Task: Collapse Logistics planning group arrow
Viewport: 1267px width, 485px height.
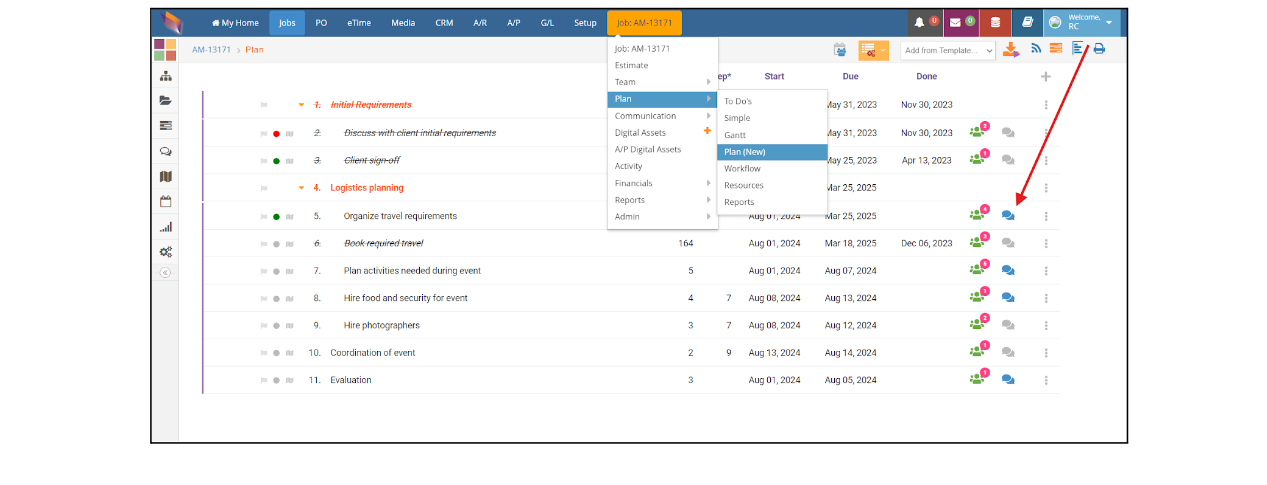Action: tap(301, 188)
